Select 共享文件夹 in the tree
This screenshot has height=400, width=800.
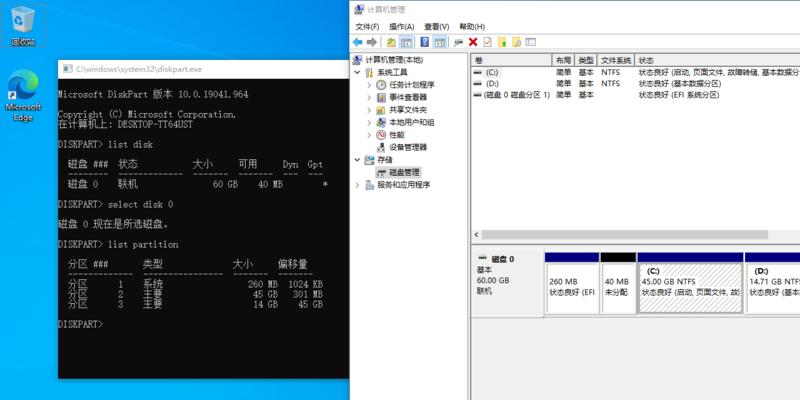[x=408, y=110]
